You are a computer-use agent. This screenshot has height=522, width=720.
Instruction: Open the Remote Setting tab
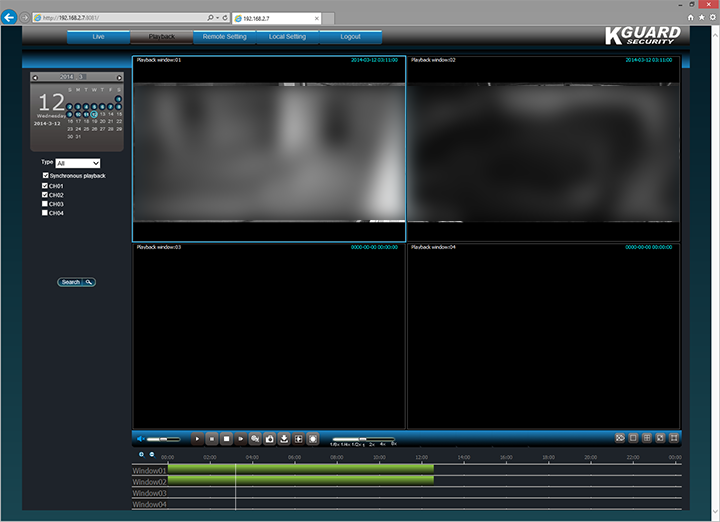(x=224, y=37)
